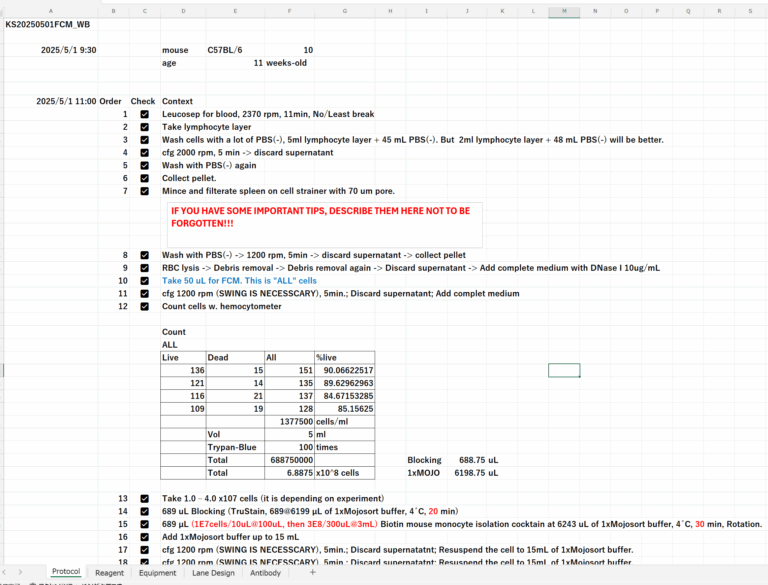
Task: Select cell with value 688750000
Action: tap(289, 460)
